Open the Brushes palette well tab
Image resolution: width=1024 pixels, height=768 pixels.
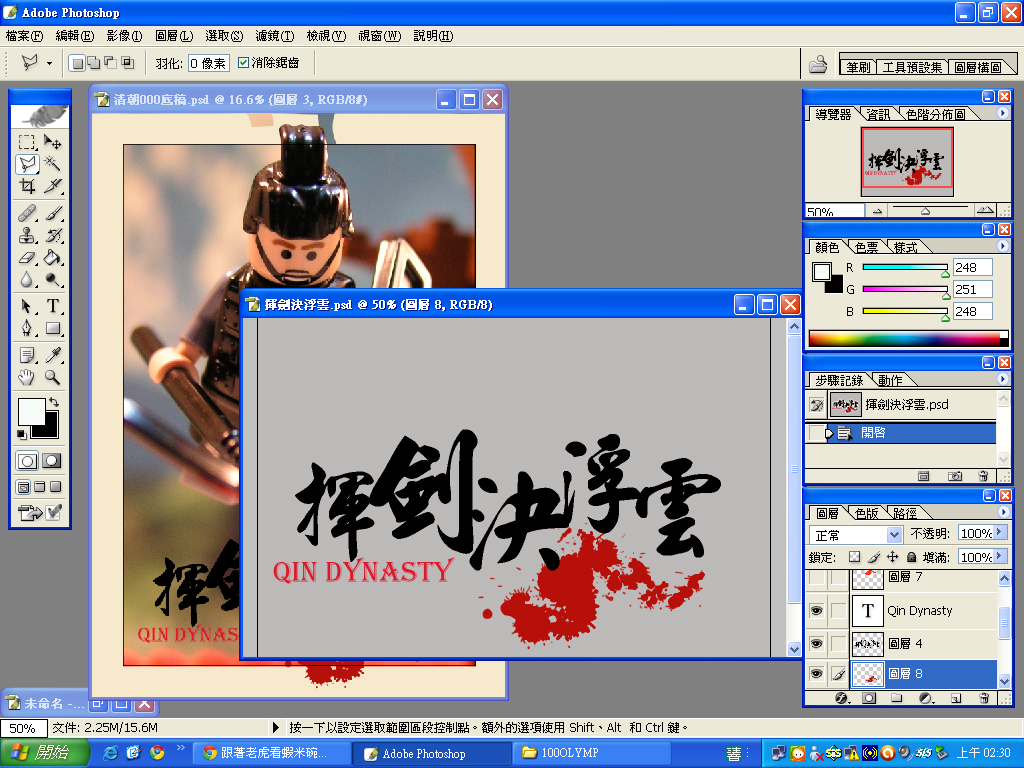(x=858, y=67)
